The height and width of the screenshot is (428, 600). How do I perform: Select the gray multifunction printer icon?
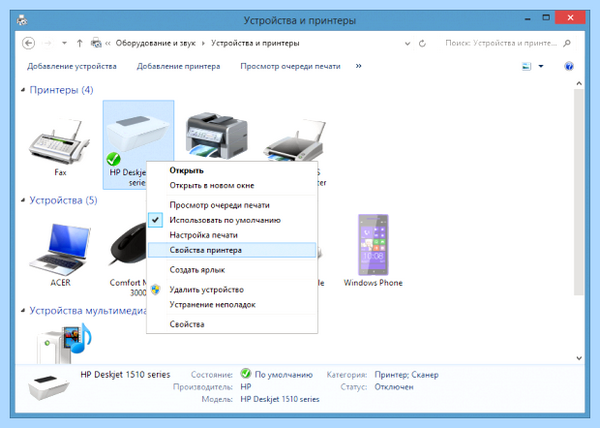[x=216, y=135]
